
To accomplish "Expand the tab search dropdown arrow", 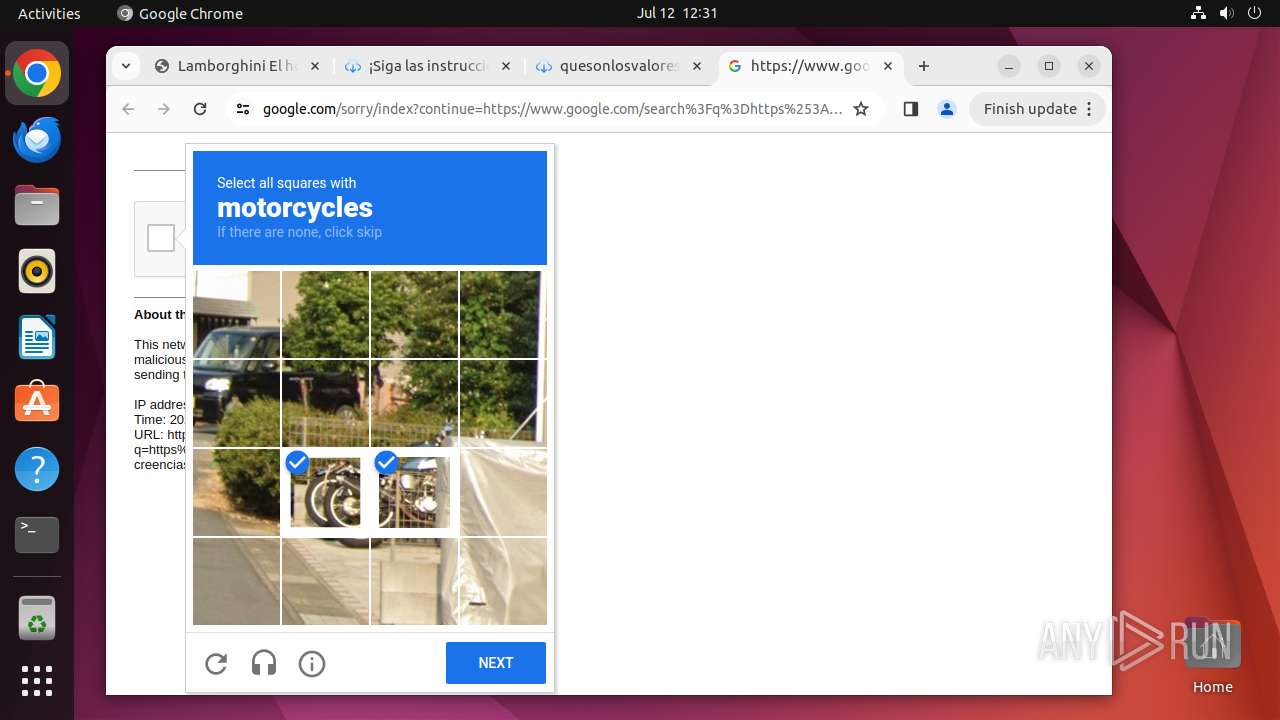I will point(125,66).
